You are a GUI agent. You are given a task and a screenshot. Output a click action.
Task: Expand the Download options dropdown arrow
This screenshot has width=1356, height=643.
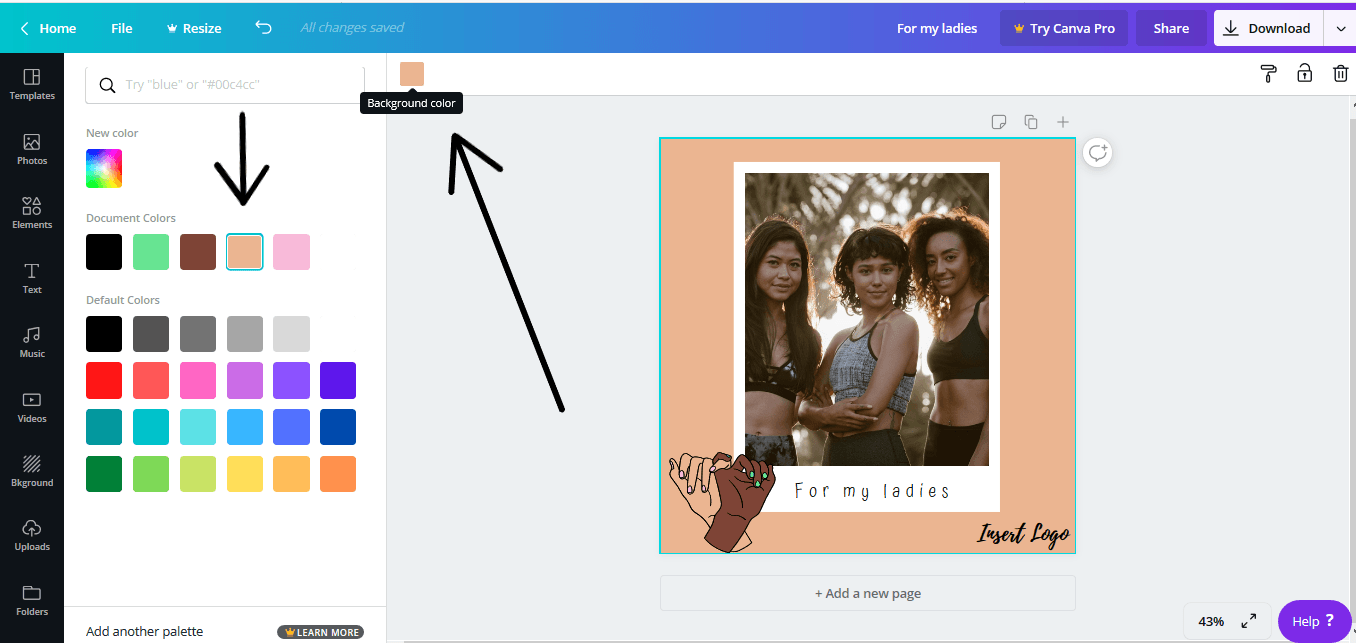pos(1340,28)
